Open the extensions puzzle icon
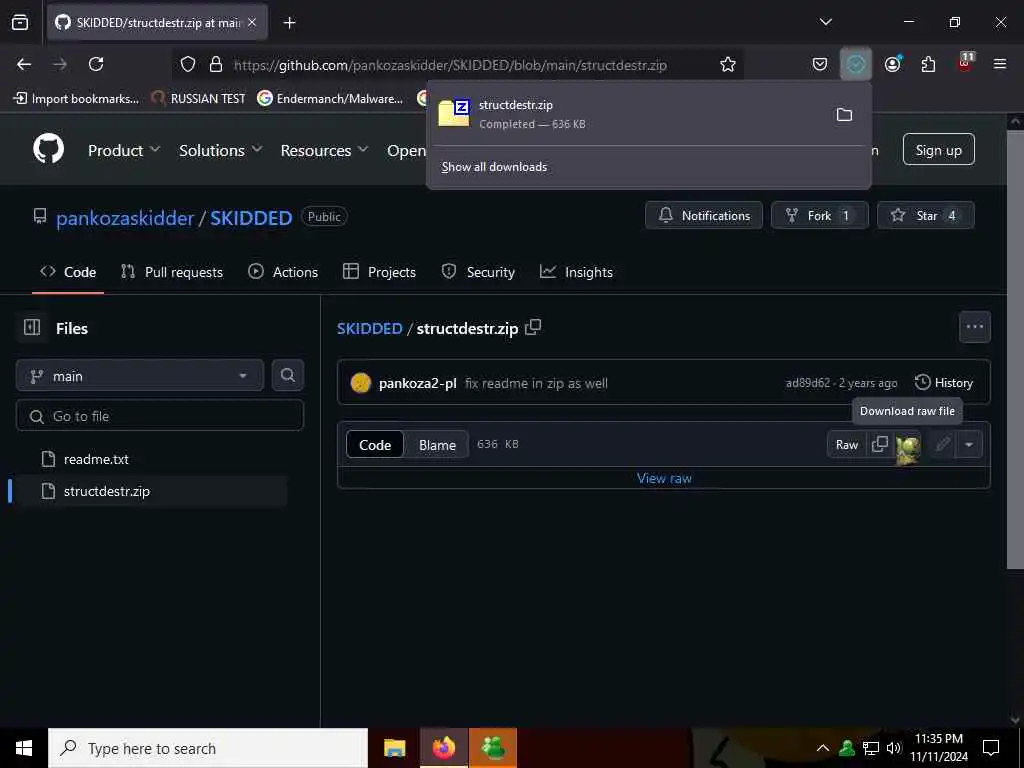 (928, 64)
